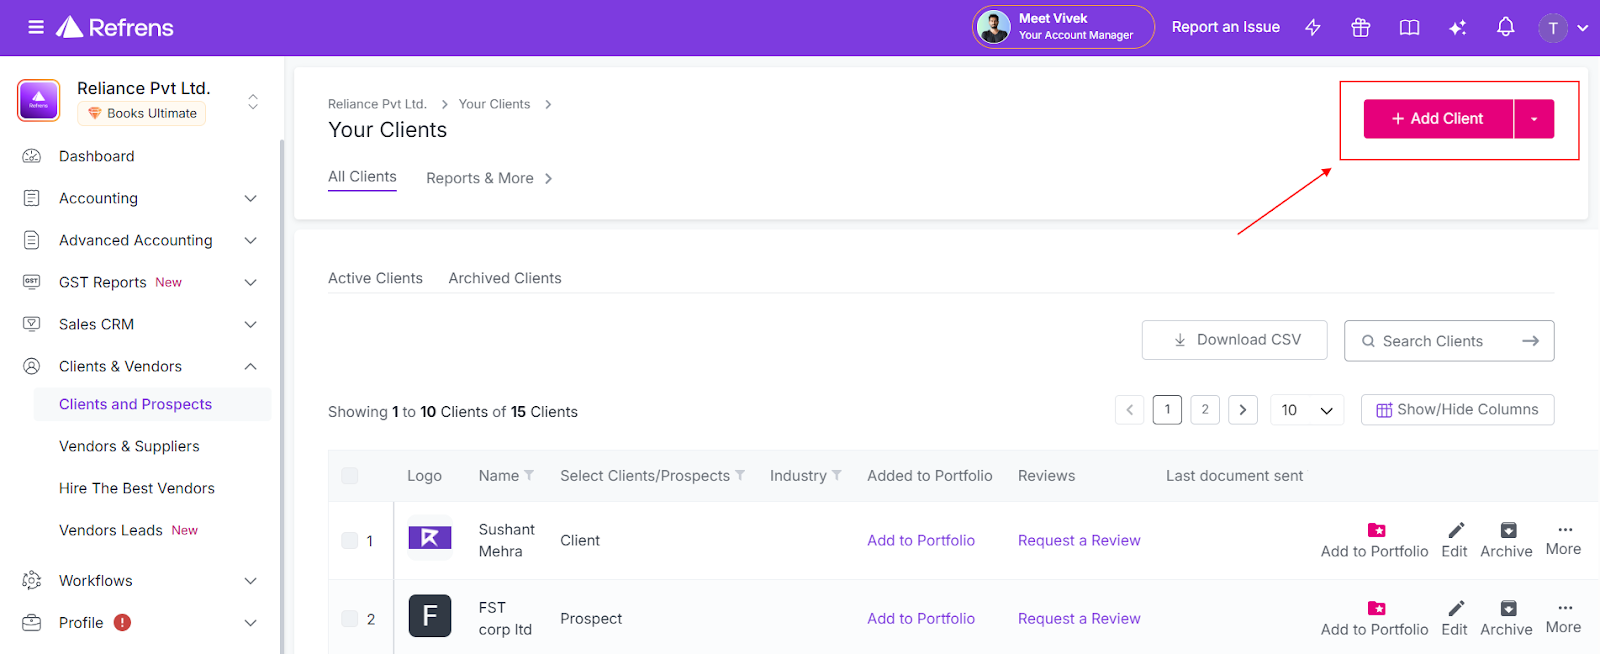Image resolution: width=1600 pixels, height=654 pixels.
Task: Filter the Select Clients/Prospects column
Action: 740,475
